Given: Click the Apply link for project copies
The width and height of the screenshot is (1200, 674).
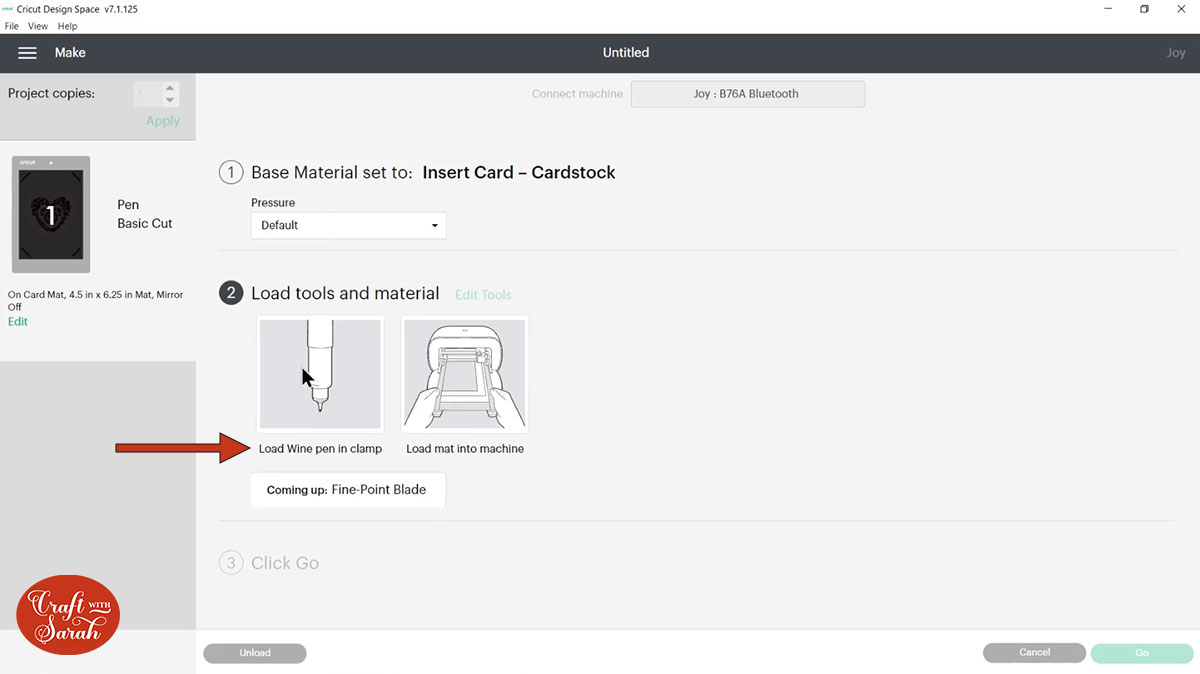Looking at the screenshot, I should (163, 120).
